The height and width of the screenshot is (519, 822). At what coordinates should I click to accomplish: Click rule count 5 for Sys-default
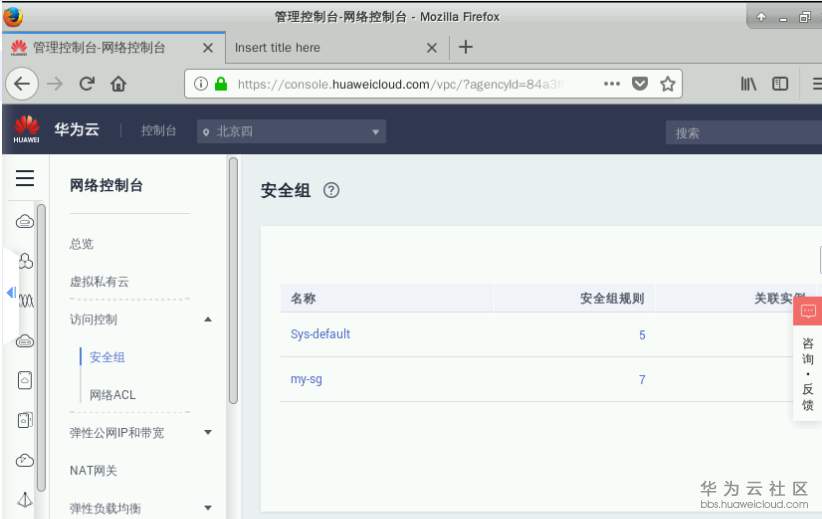click(642, 335)
